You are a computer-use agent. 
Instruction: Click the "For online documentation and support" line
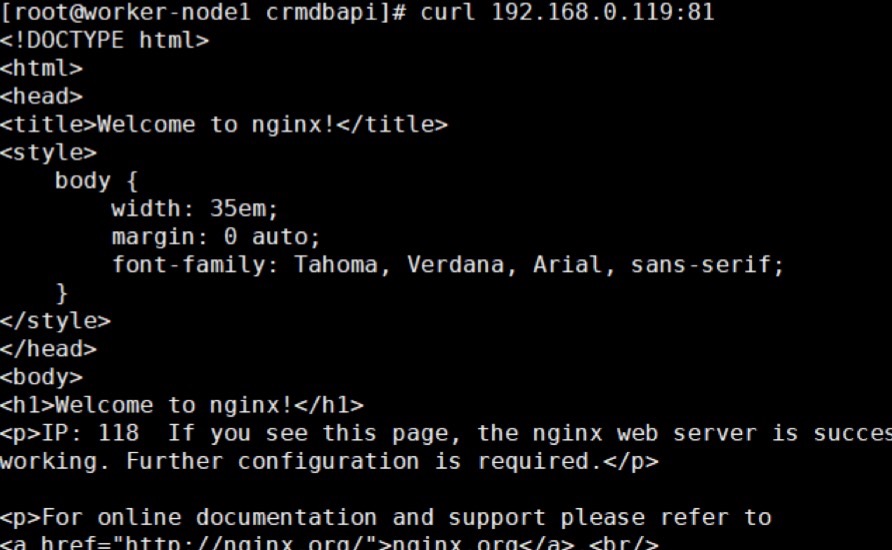tap(386, 517)
